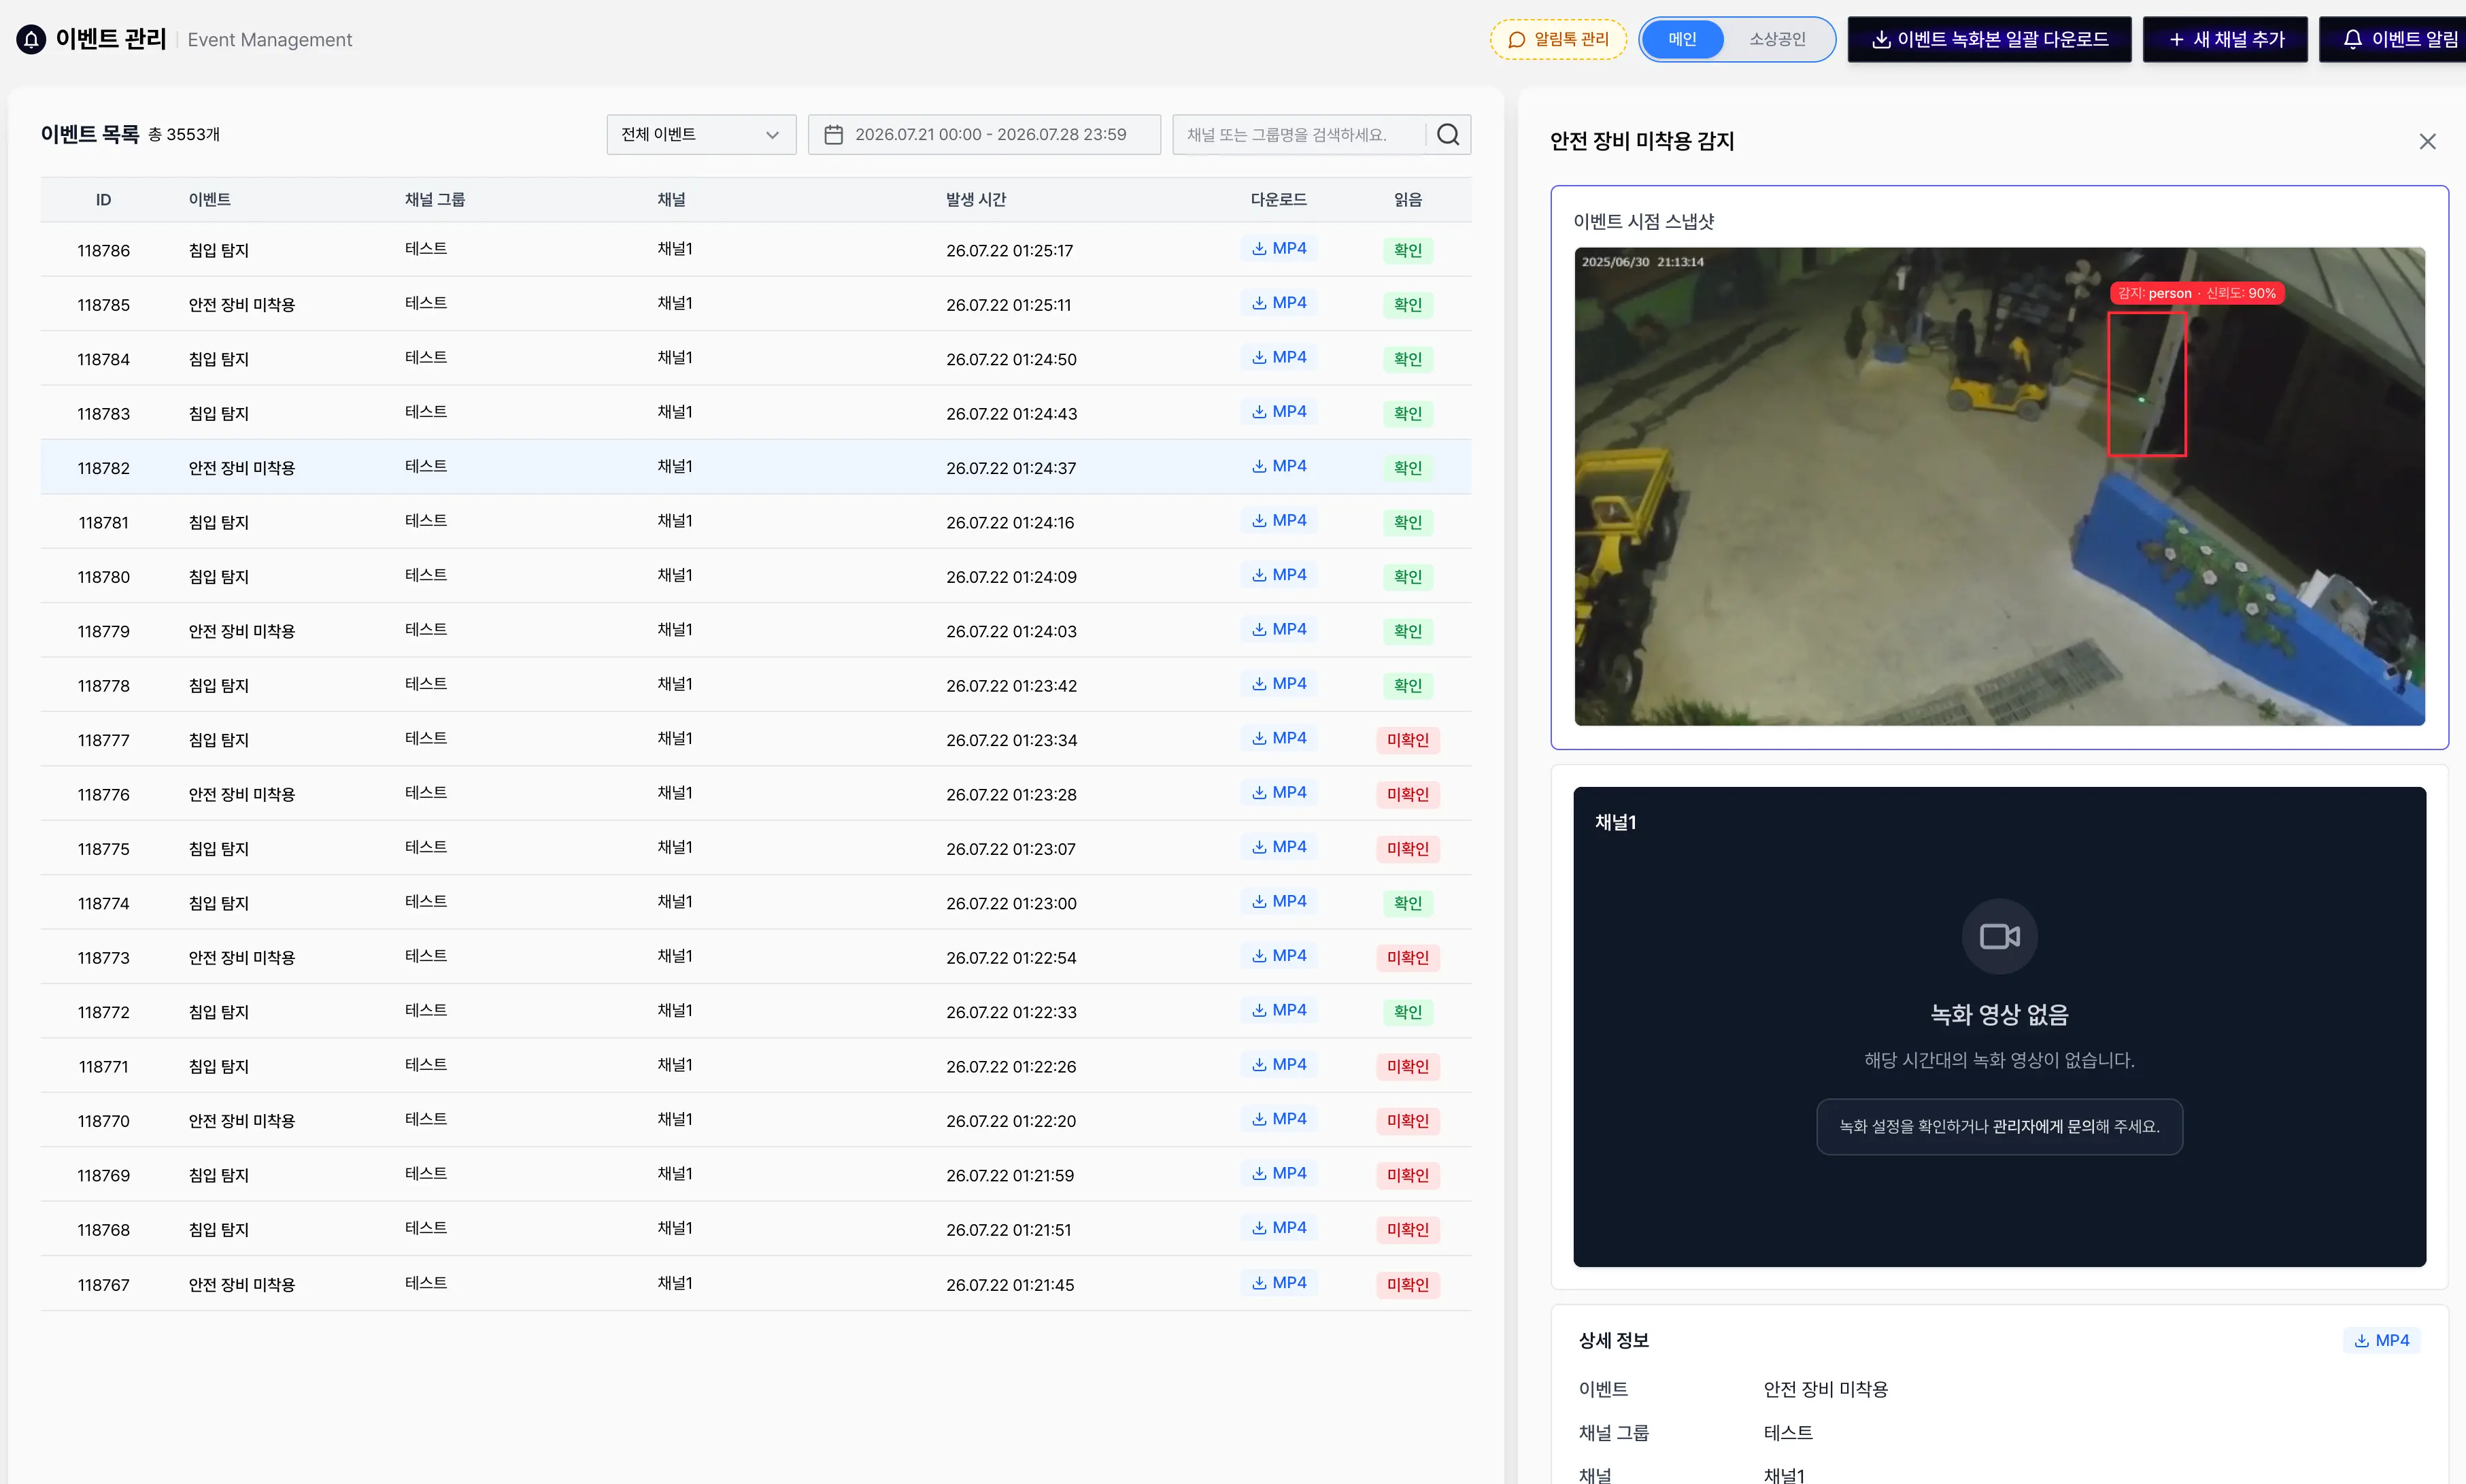The height and width of the screenshot is (1484, 2466).
Task: Toggle 미확인 status for event 118776
Action: pyautogui.click(x=1408, y=794)
